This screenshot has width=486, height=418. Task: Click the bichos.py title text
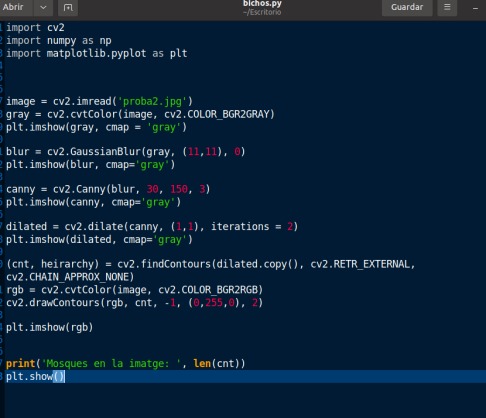point(262,4)
